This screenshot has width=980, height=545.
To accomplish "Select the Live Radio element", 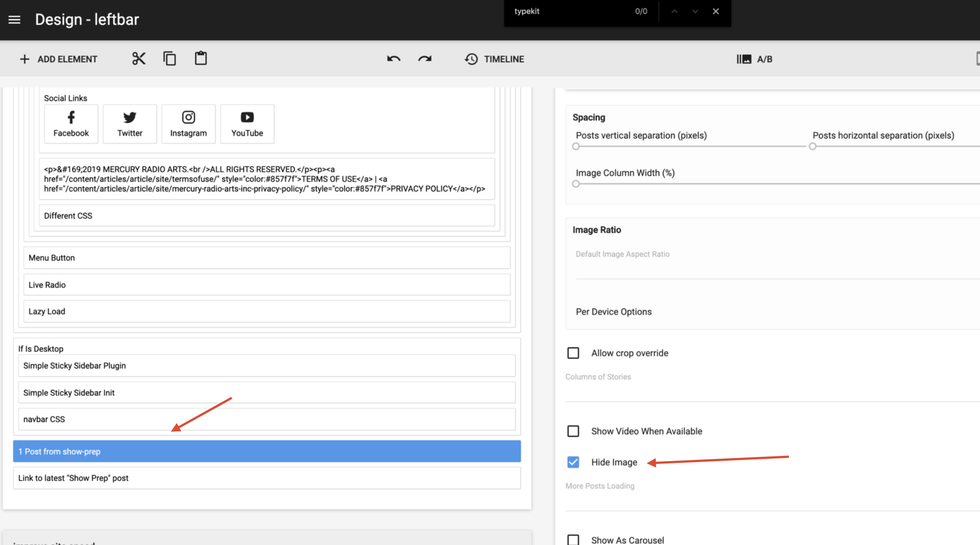I will [266, 285].
